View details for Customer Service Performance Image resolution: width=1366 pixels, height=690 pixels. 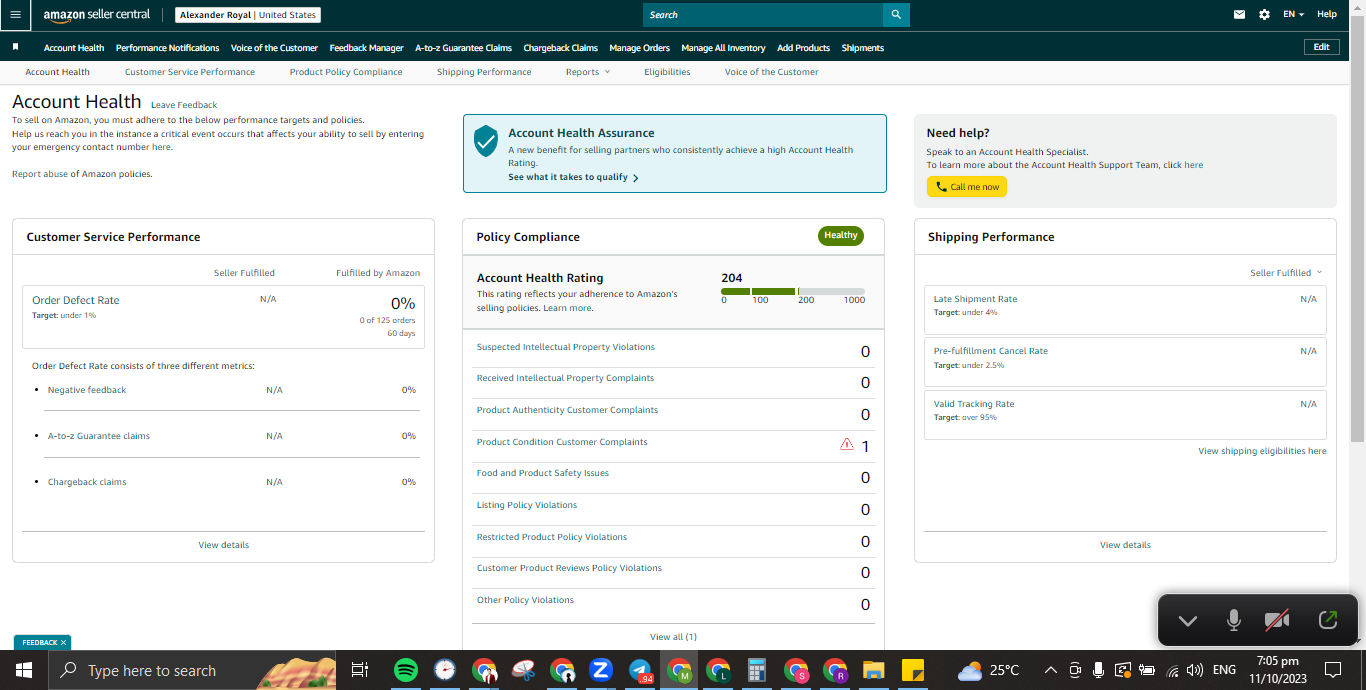(223, 545)
